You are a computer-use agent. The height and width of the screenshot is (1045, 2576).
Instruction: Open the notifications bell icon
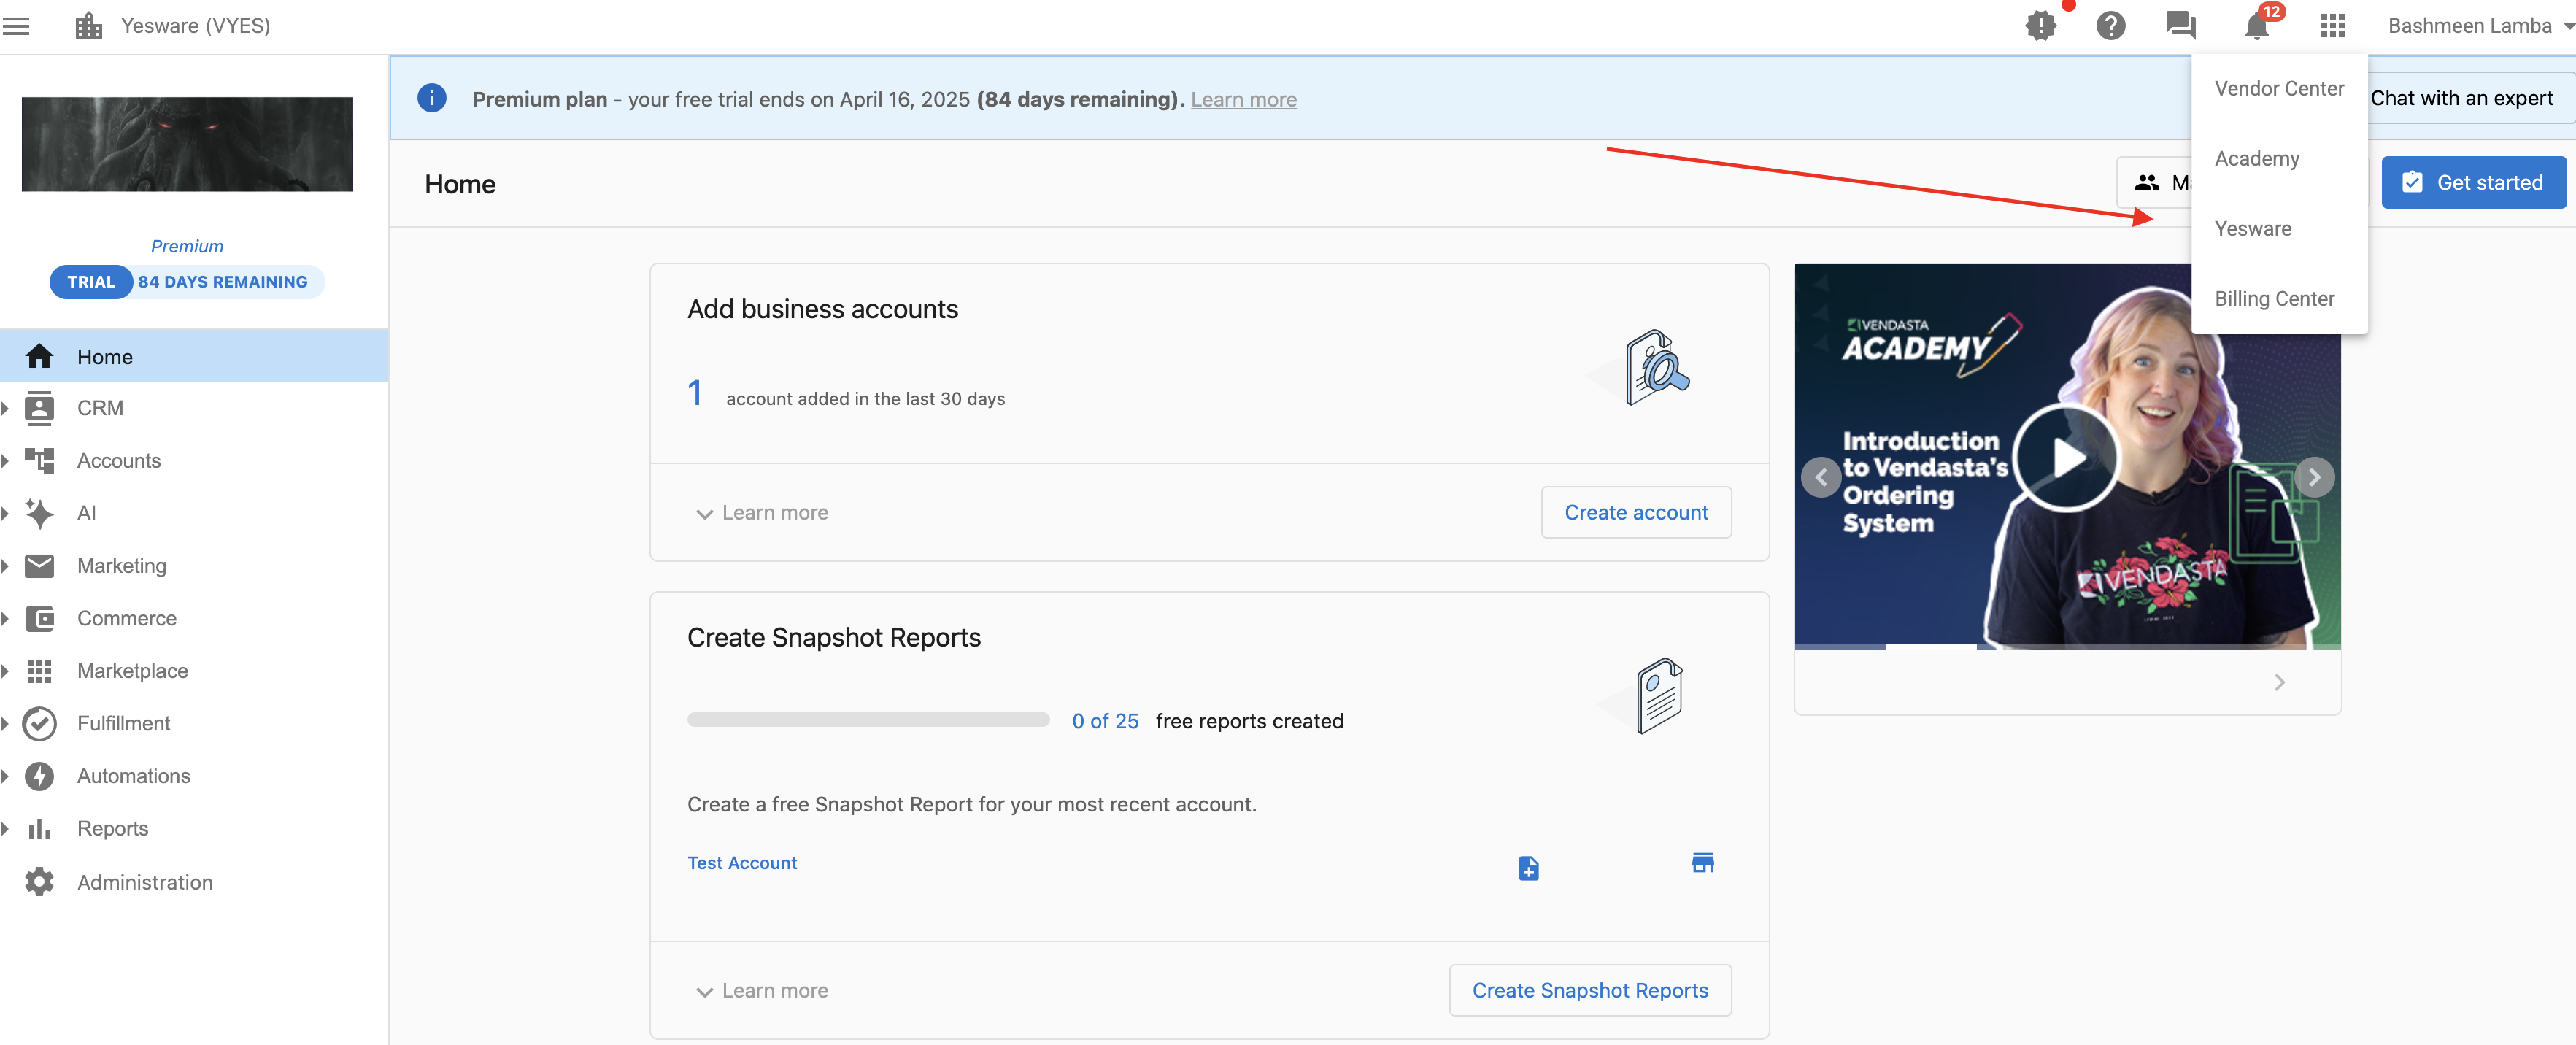coord(2256,26)
